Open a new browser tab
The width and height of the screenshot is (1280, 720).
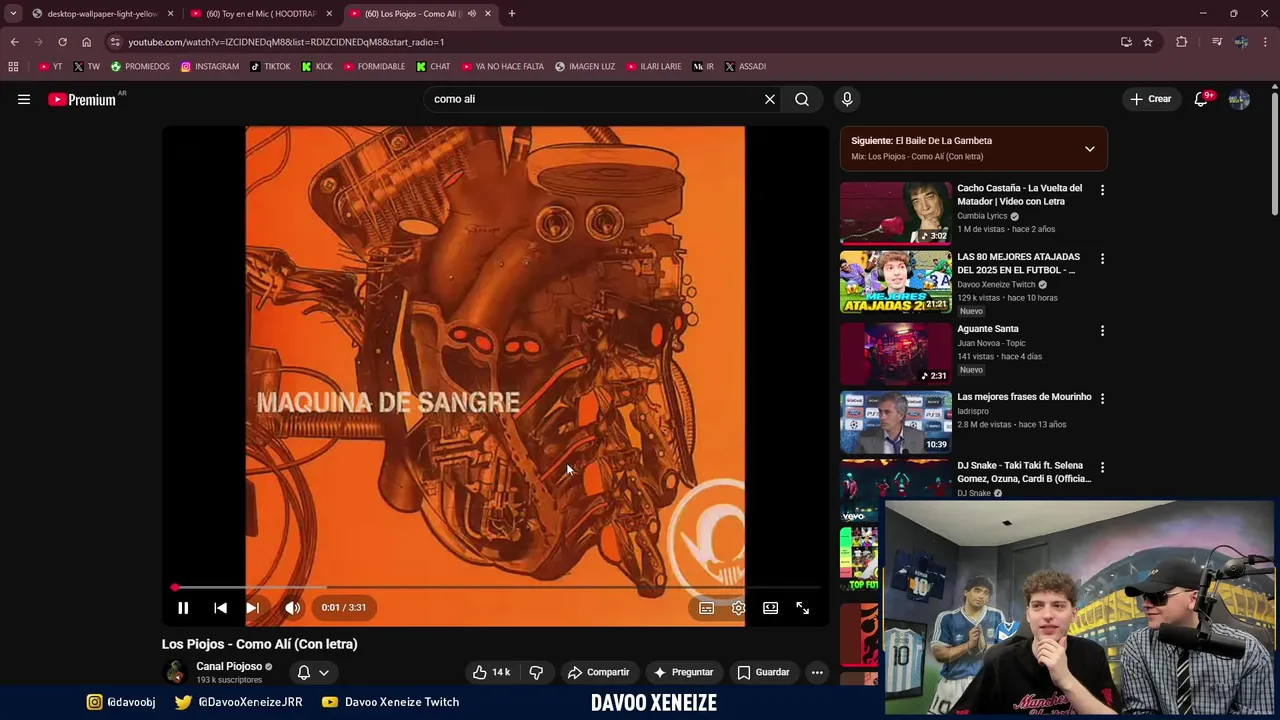pyautogui.click(x=512, y=14)
